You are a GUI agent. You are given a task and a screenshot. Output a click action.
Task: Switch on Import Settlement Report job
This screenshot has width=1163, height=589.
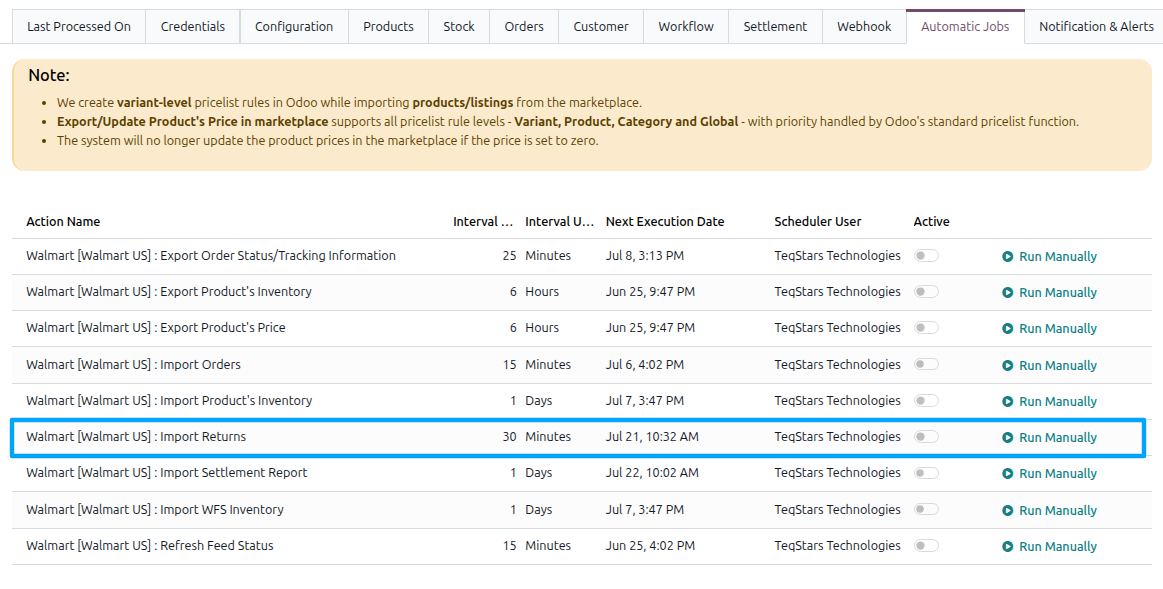[x=926, y=473]
